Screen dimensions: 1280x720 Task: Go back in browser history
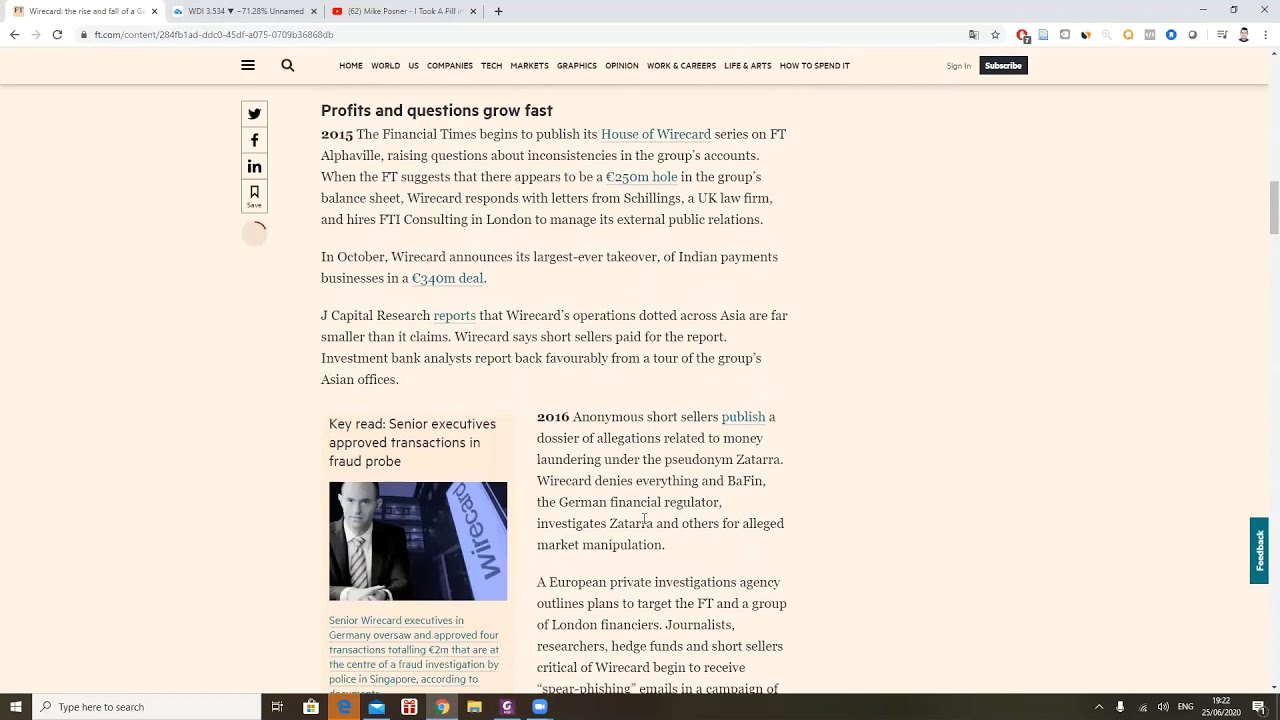click(14, 34)
